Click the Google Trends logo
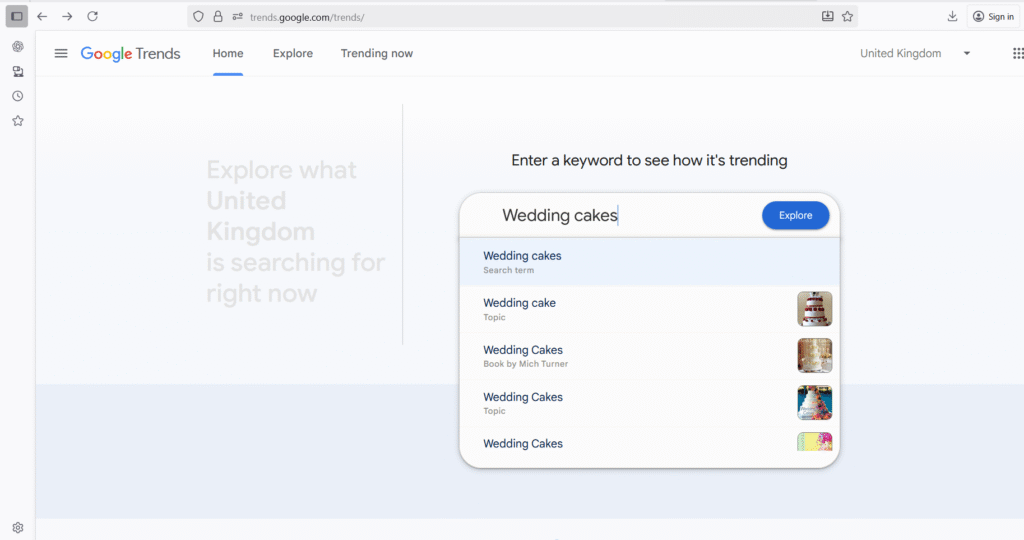The height and width of the screenshot is (540, 1024). pyautogui.click(x=131, y=54)
